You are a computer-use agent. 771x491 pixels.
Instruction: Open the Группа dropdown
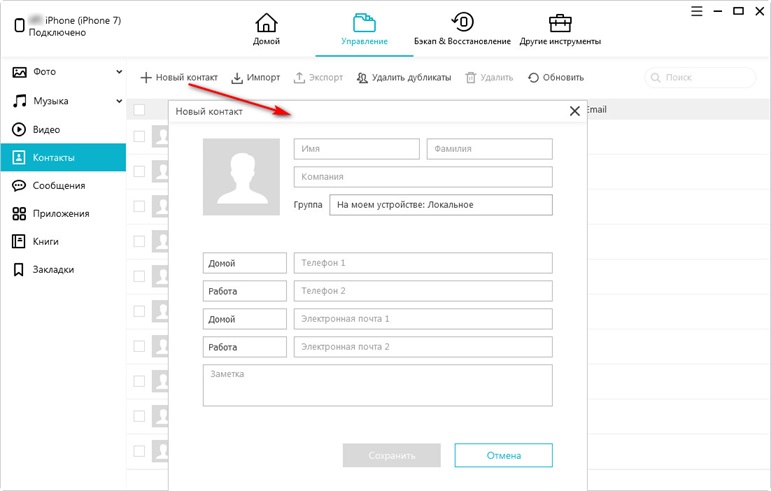point(441,205)
